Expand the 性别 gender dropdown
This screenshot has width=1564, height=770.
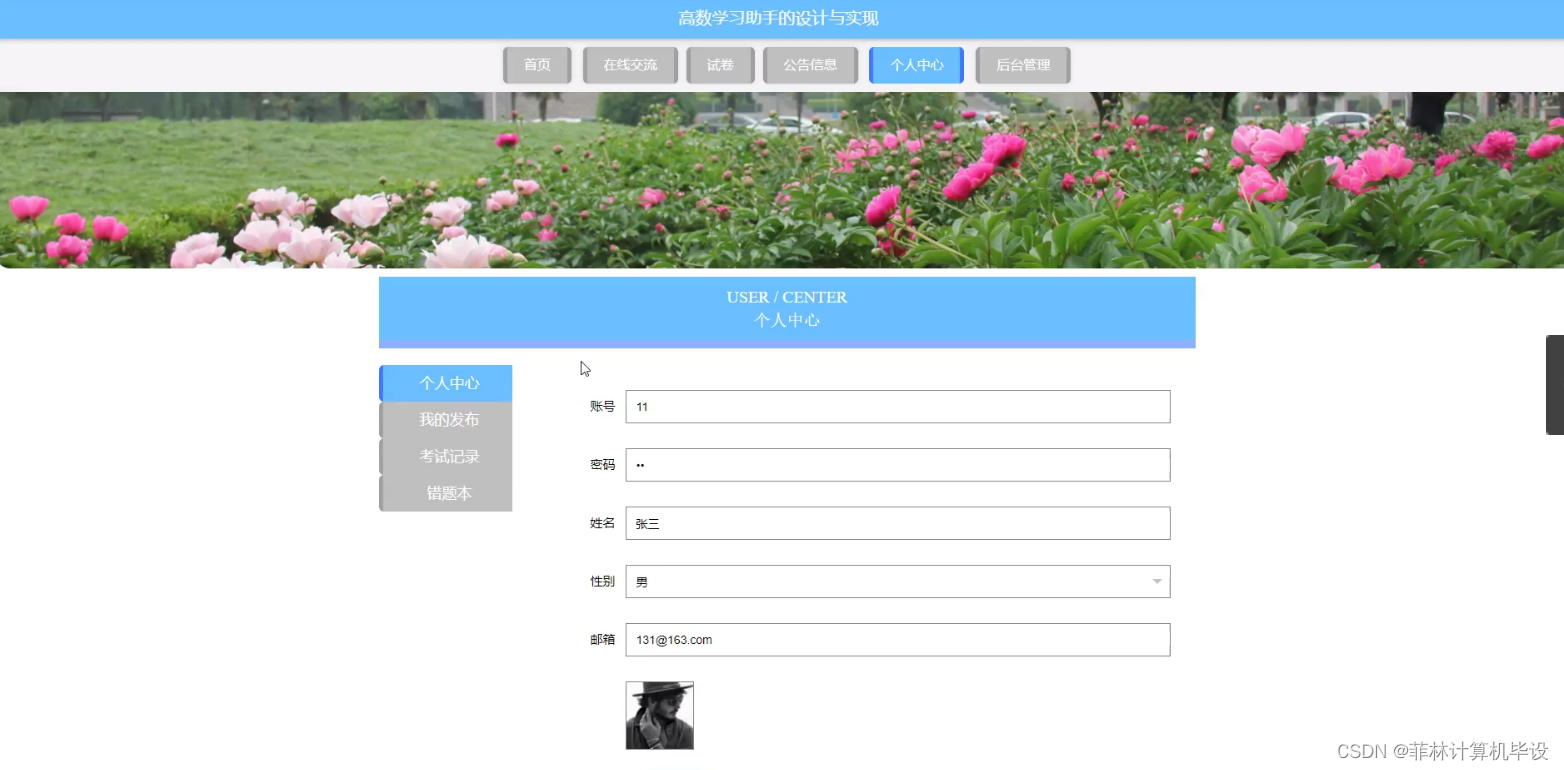point(1156,581)
